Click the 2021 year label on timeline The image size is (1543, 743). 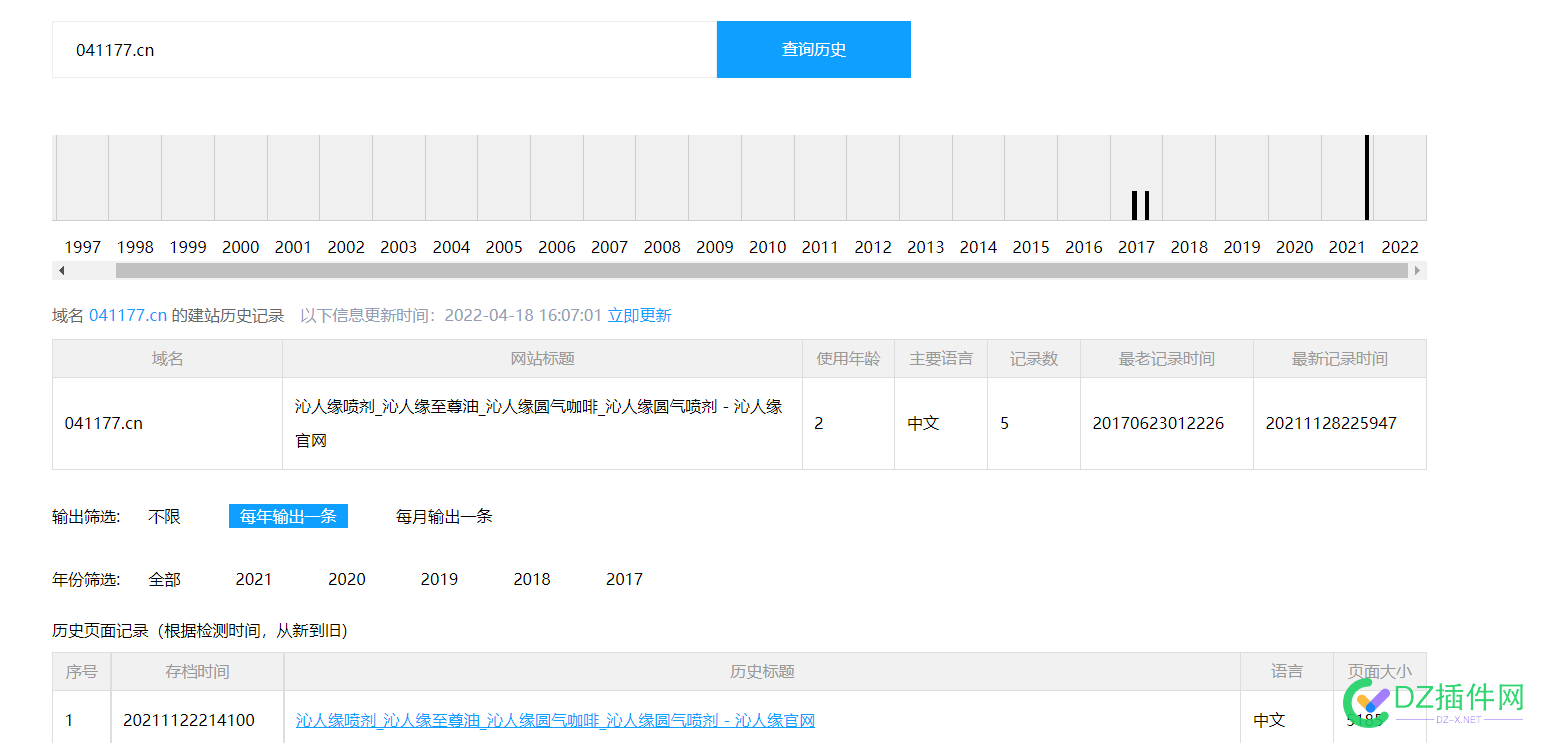[1347, 247]
